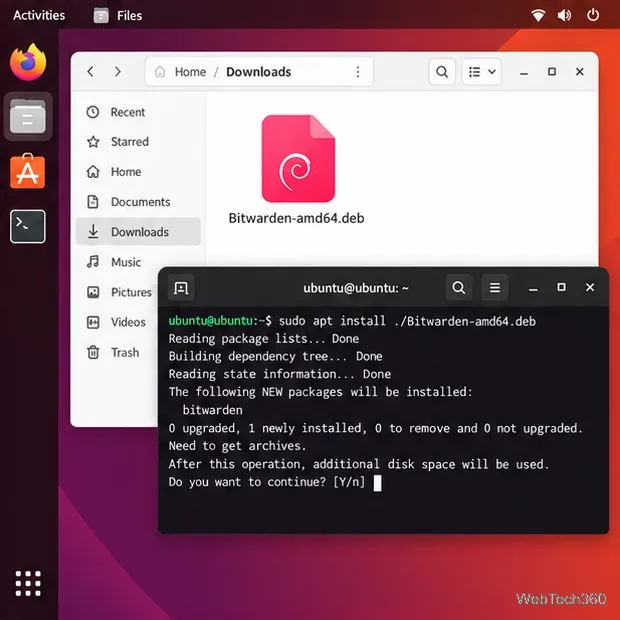The image size is (620, 620).
Task: Open a new terminal tab
Action: pos(181,288)
